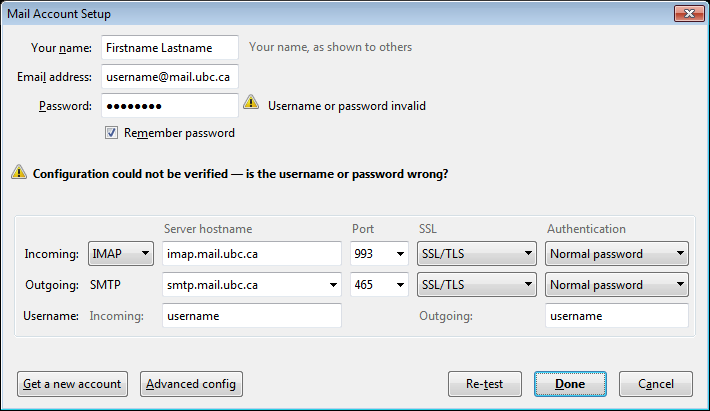The height and width of the screenshot is (411, 710).
Task: Click the Re-test button
Action: tap(484, 383)
